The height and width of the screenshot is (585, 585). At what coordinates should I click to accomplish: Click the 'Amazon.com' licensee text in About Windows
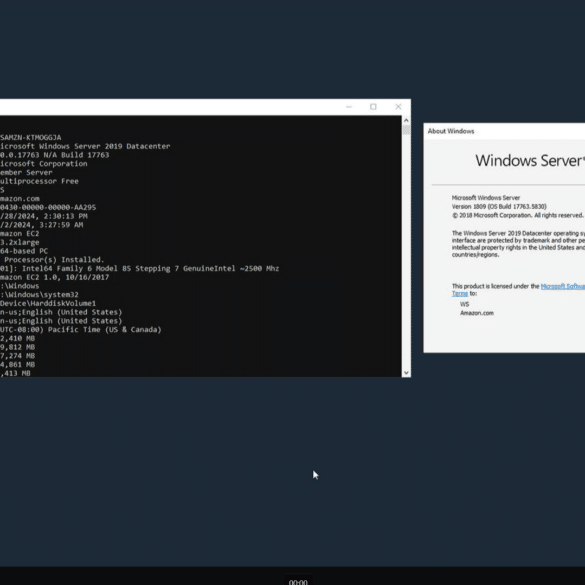(477, 313)
